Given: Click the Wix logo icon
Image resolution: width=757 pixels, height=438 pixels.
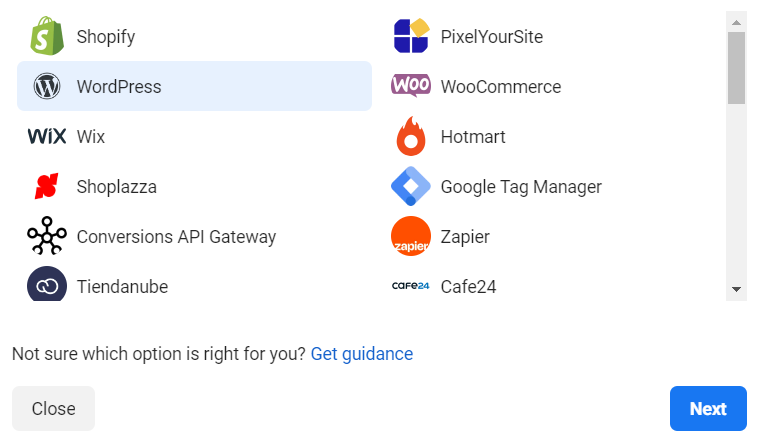Looking at the screenshot, I should 47,137.
